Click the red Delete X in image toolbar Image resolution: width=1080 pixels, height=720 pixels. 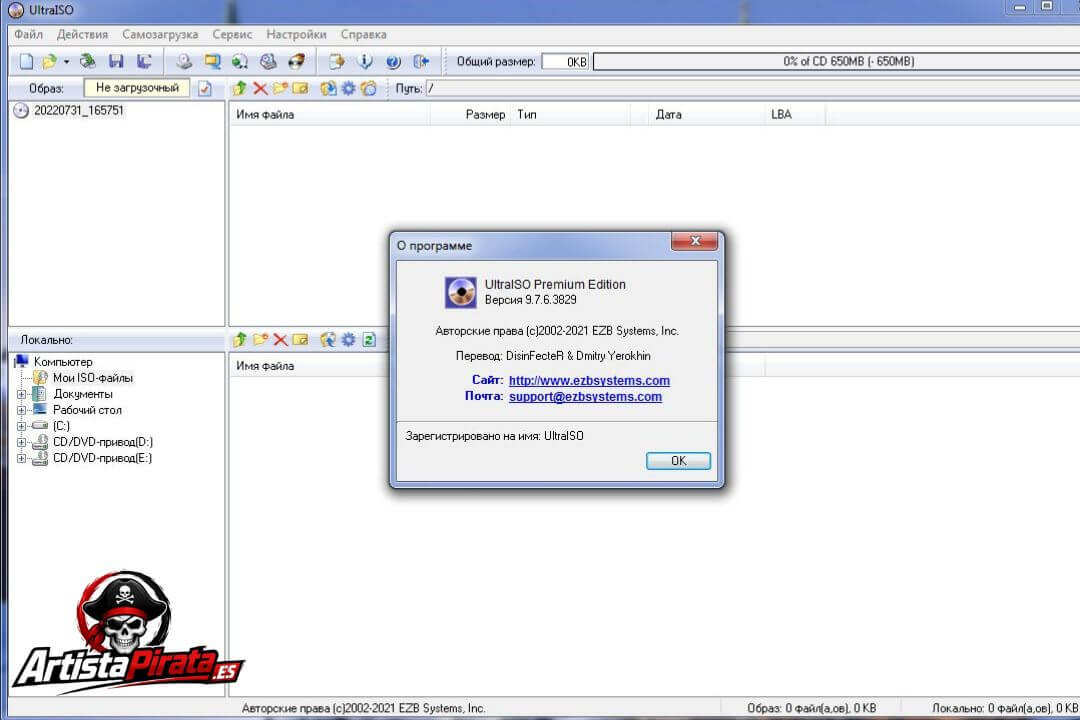260,88
